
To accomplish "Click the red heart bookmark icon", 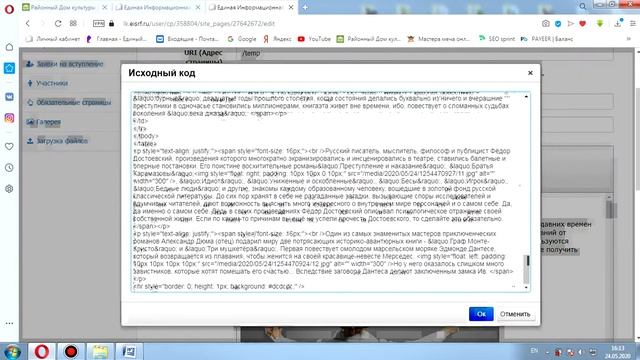I will pos(582,24).
